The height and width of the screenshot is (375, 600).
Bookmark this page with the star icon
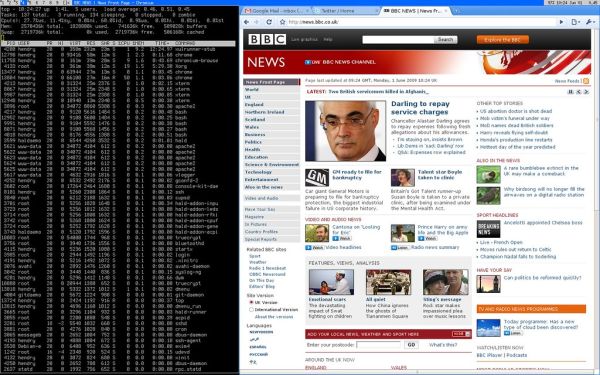pyautogui.click(x=282, y=22)
